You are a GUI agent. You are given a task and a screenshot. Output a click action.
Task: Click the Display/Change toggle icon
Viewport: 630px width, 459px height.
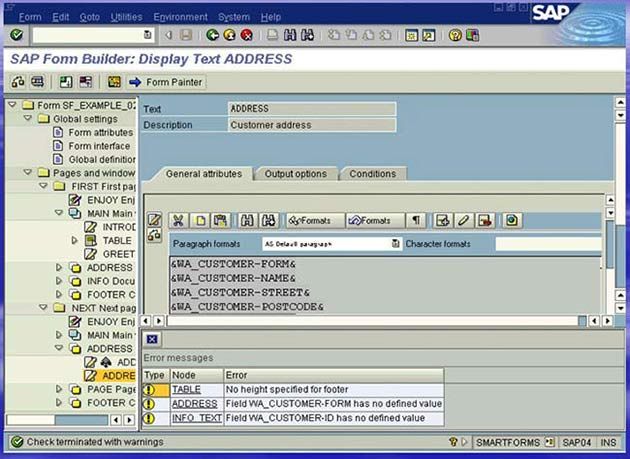(x=18, y=82)
